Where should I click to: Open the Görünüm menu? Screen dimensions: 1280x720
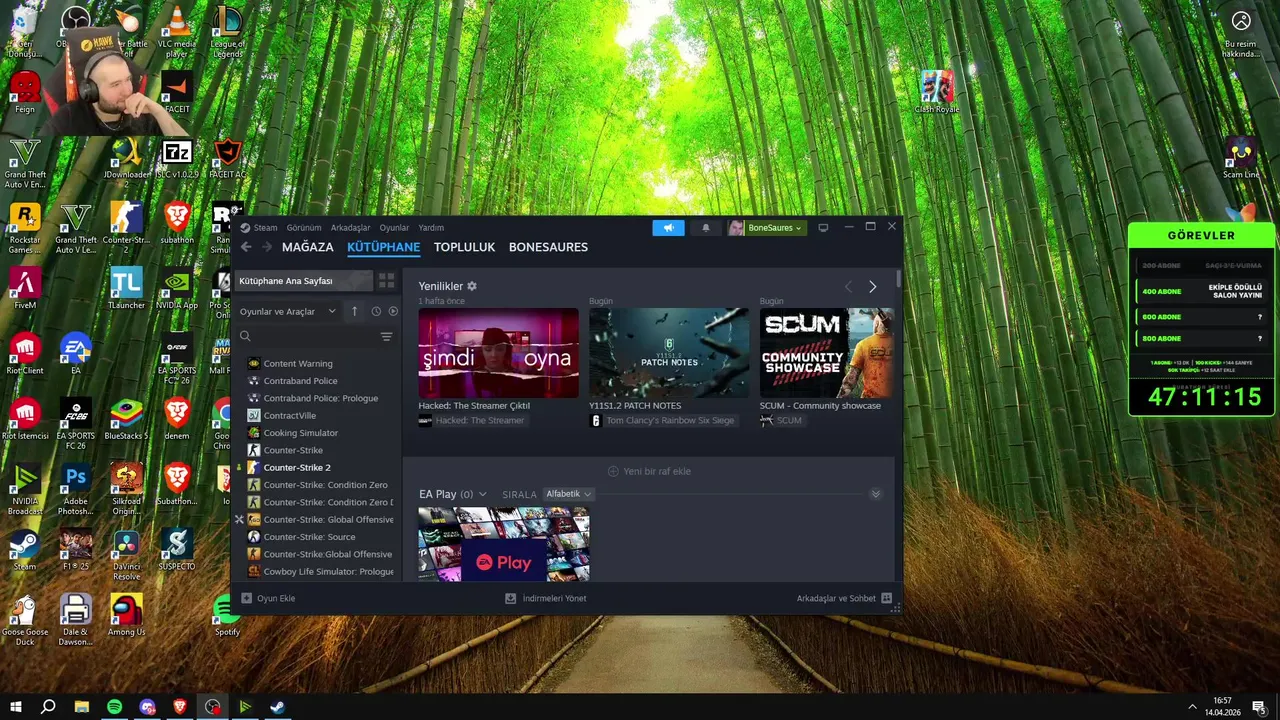tap(304, 228)
